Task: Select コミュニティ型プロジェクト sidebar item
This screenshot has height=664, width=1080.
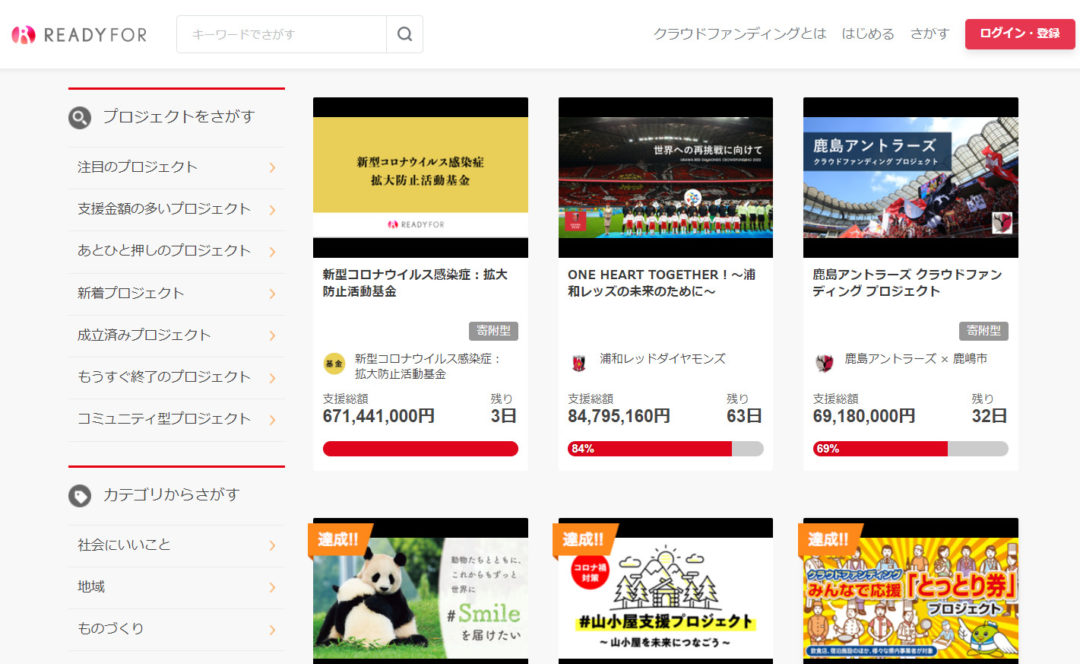Action: pyautogui.click(x=176, y=419)
